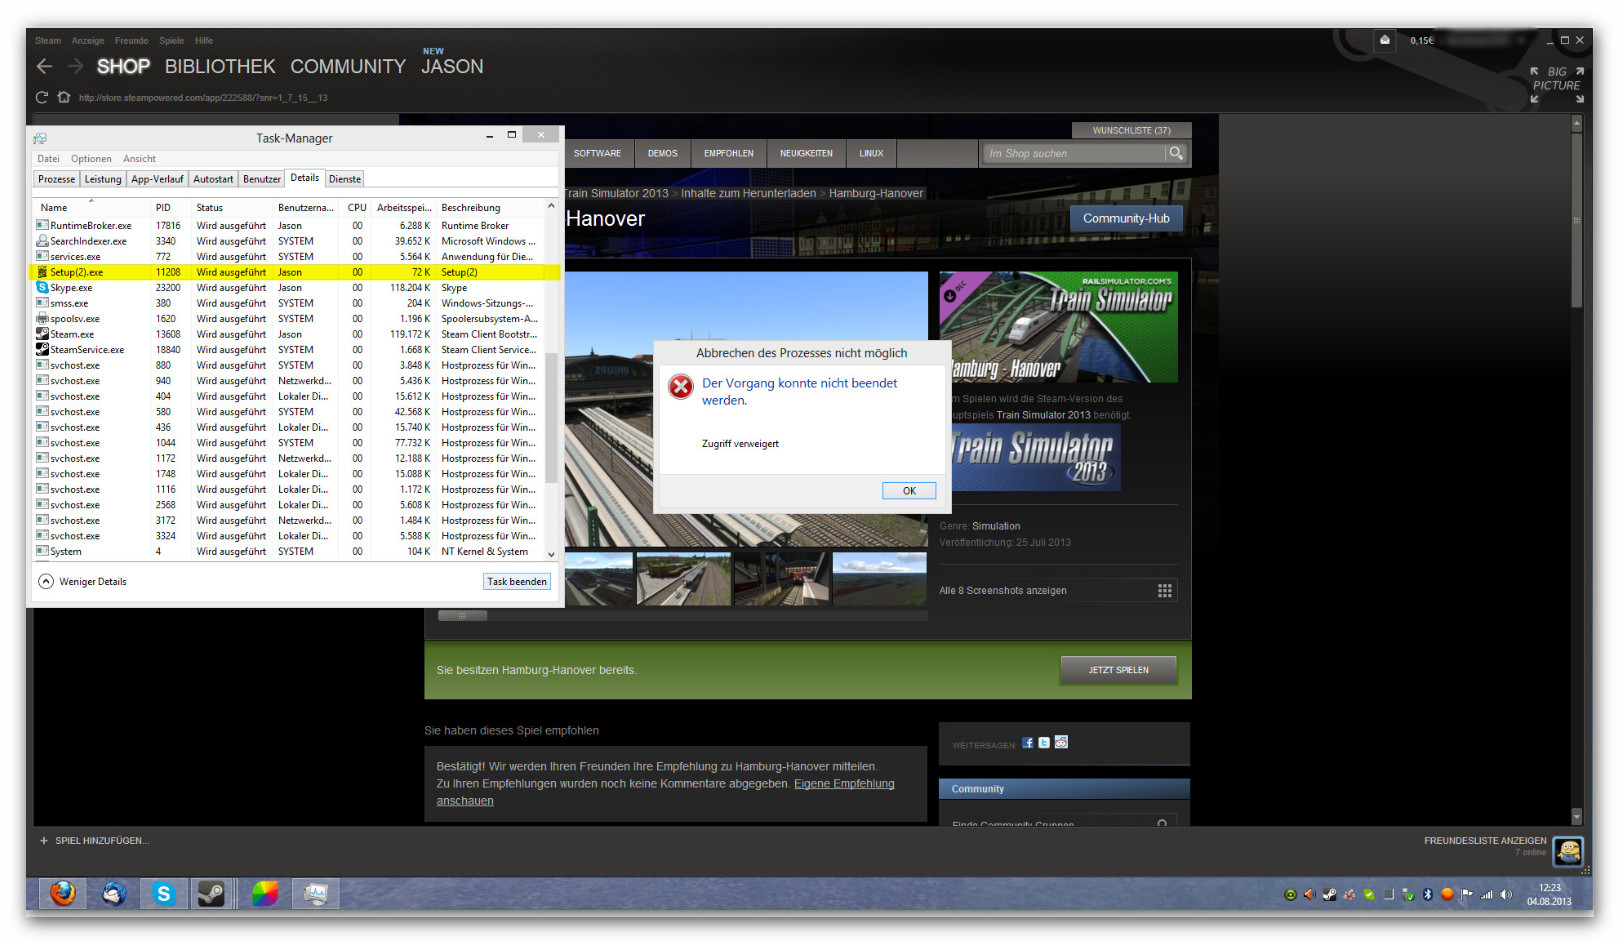Click Task beenden in Task Manager
1620x943 pixels.
[517, 581]
